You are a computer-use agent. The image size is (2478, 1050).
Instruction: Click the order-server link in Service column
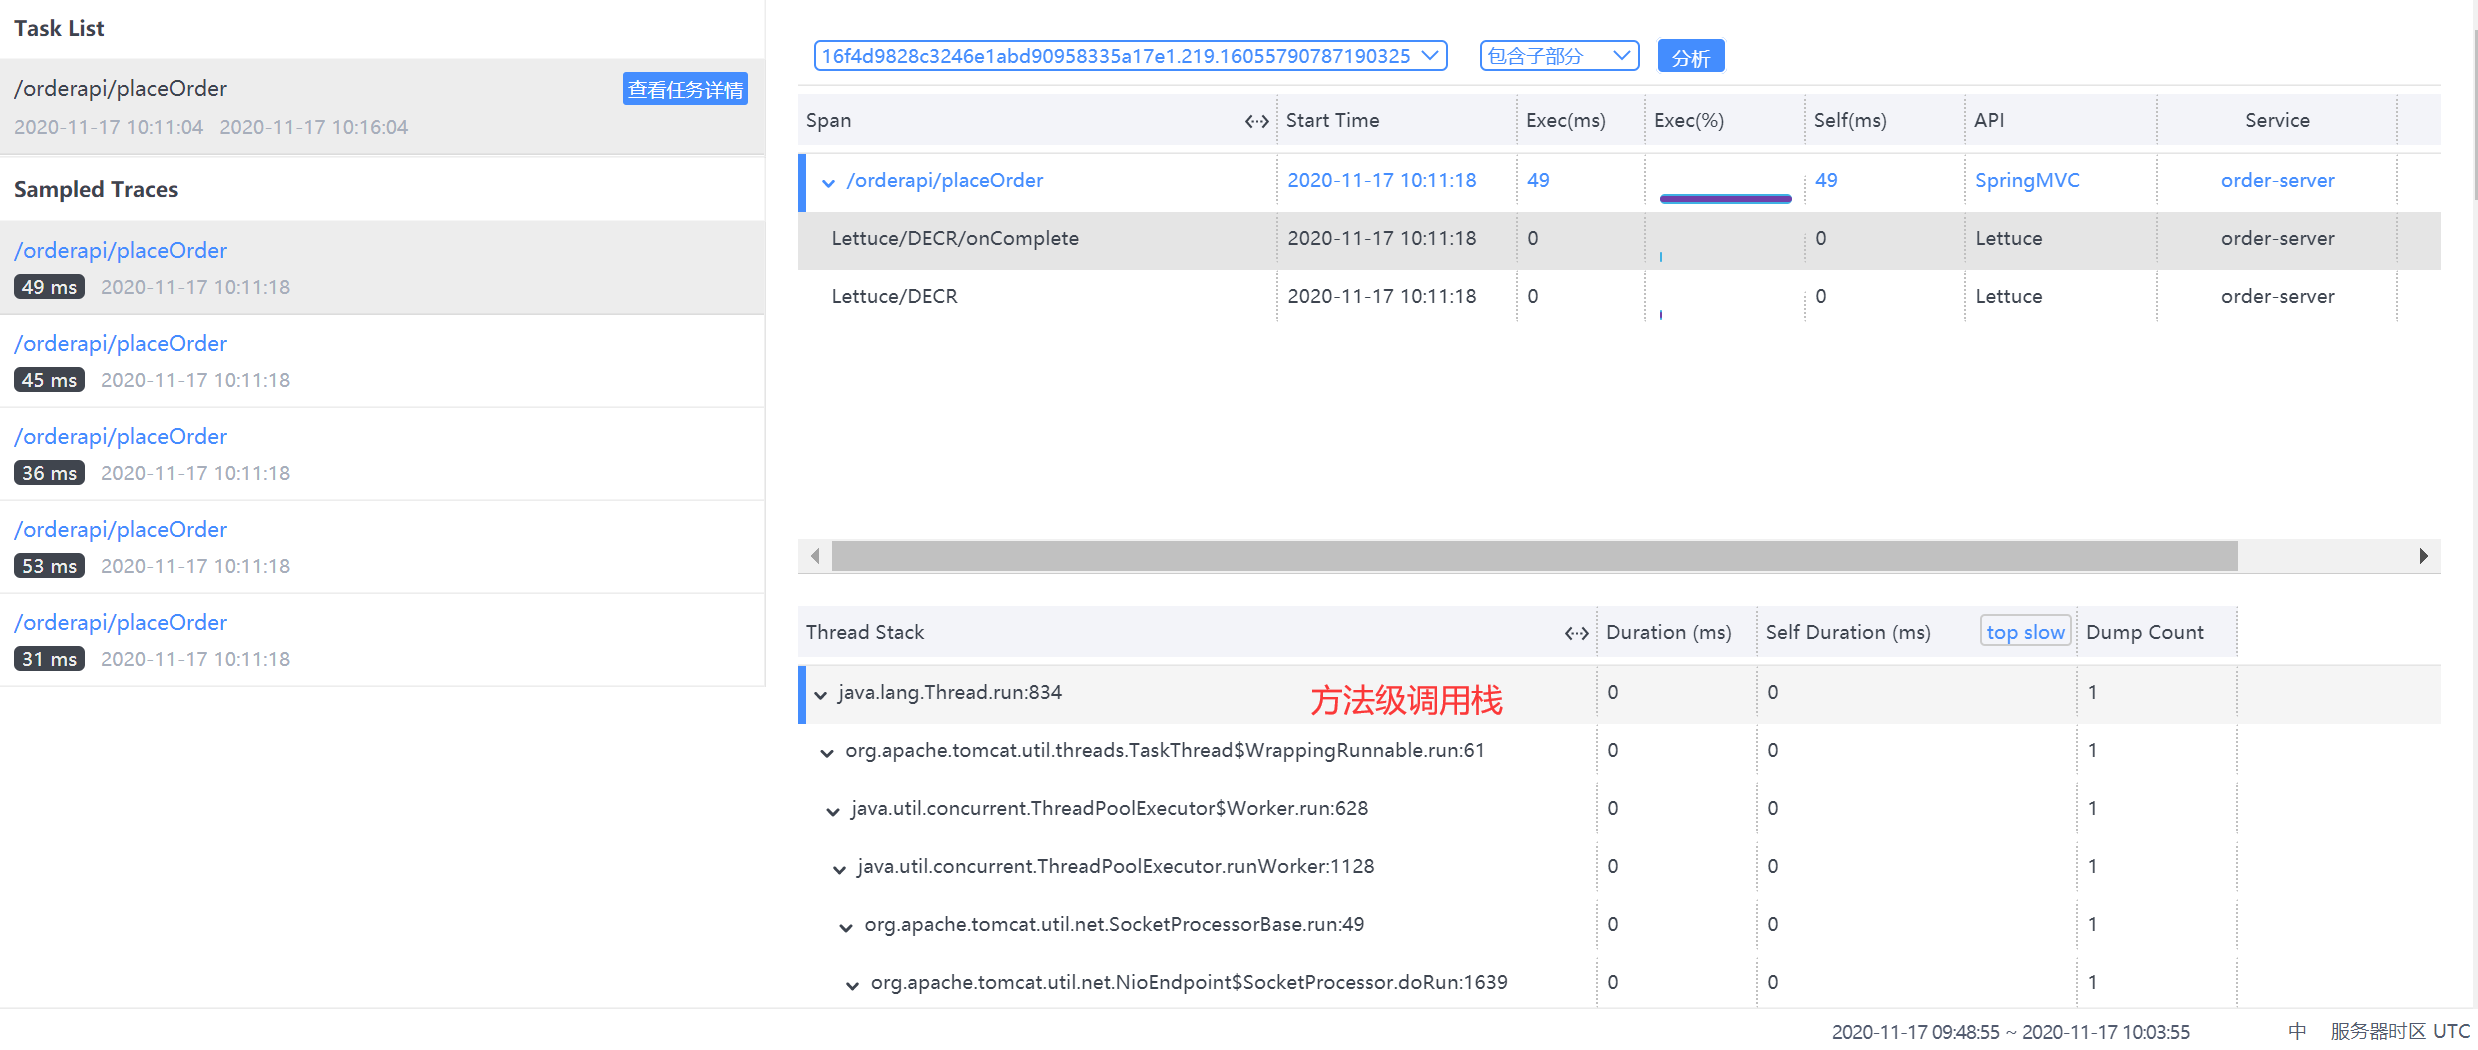point(2277,180)
